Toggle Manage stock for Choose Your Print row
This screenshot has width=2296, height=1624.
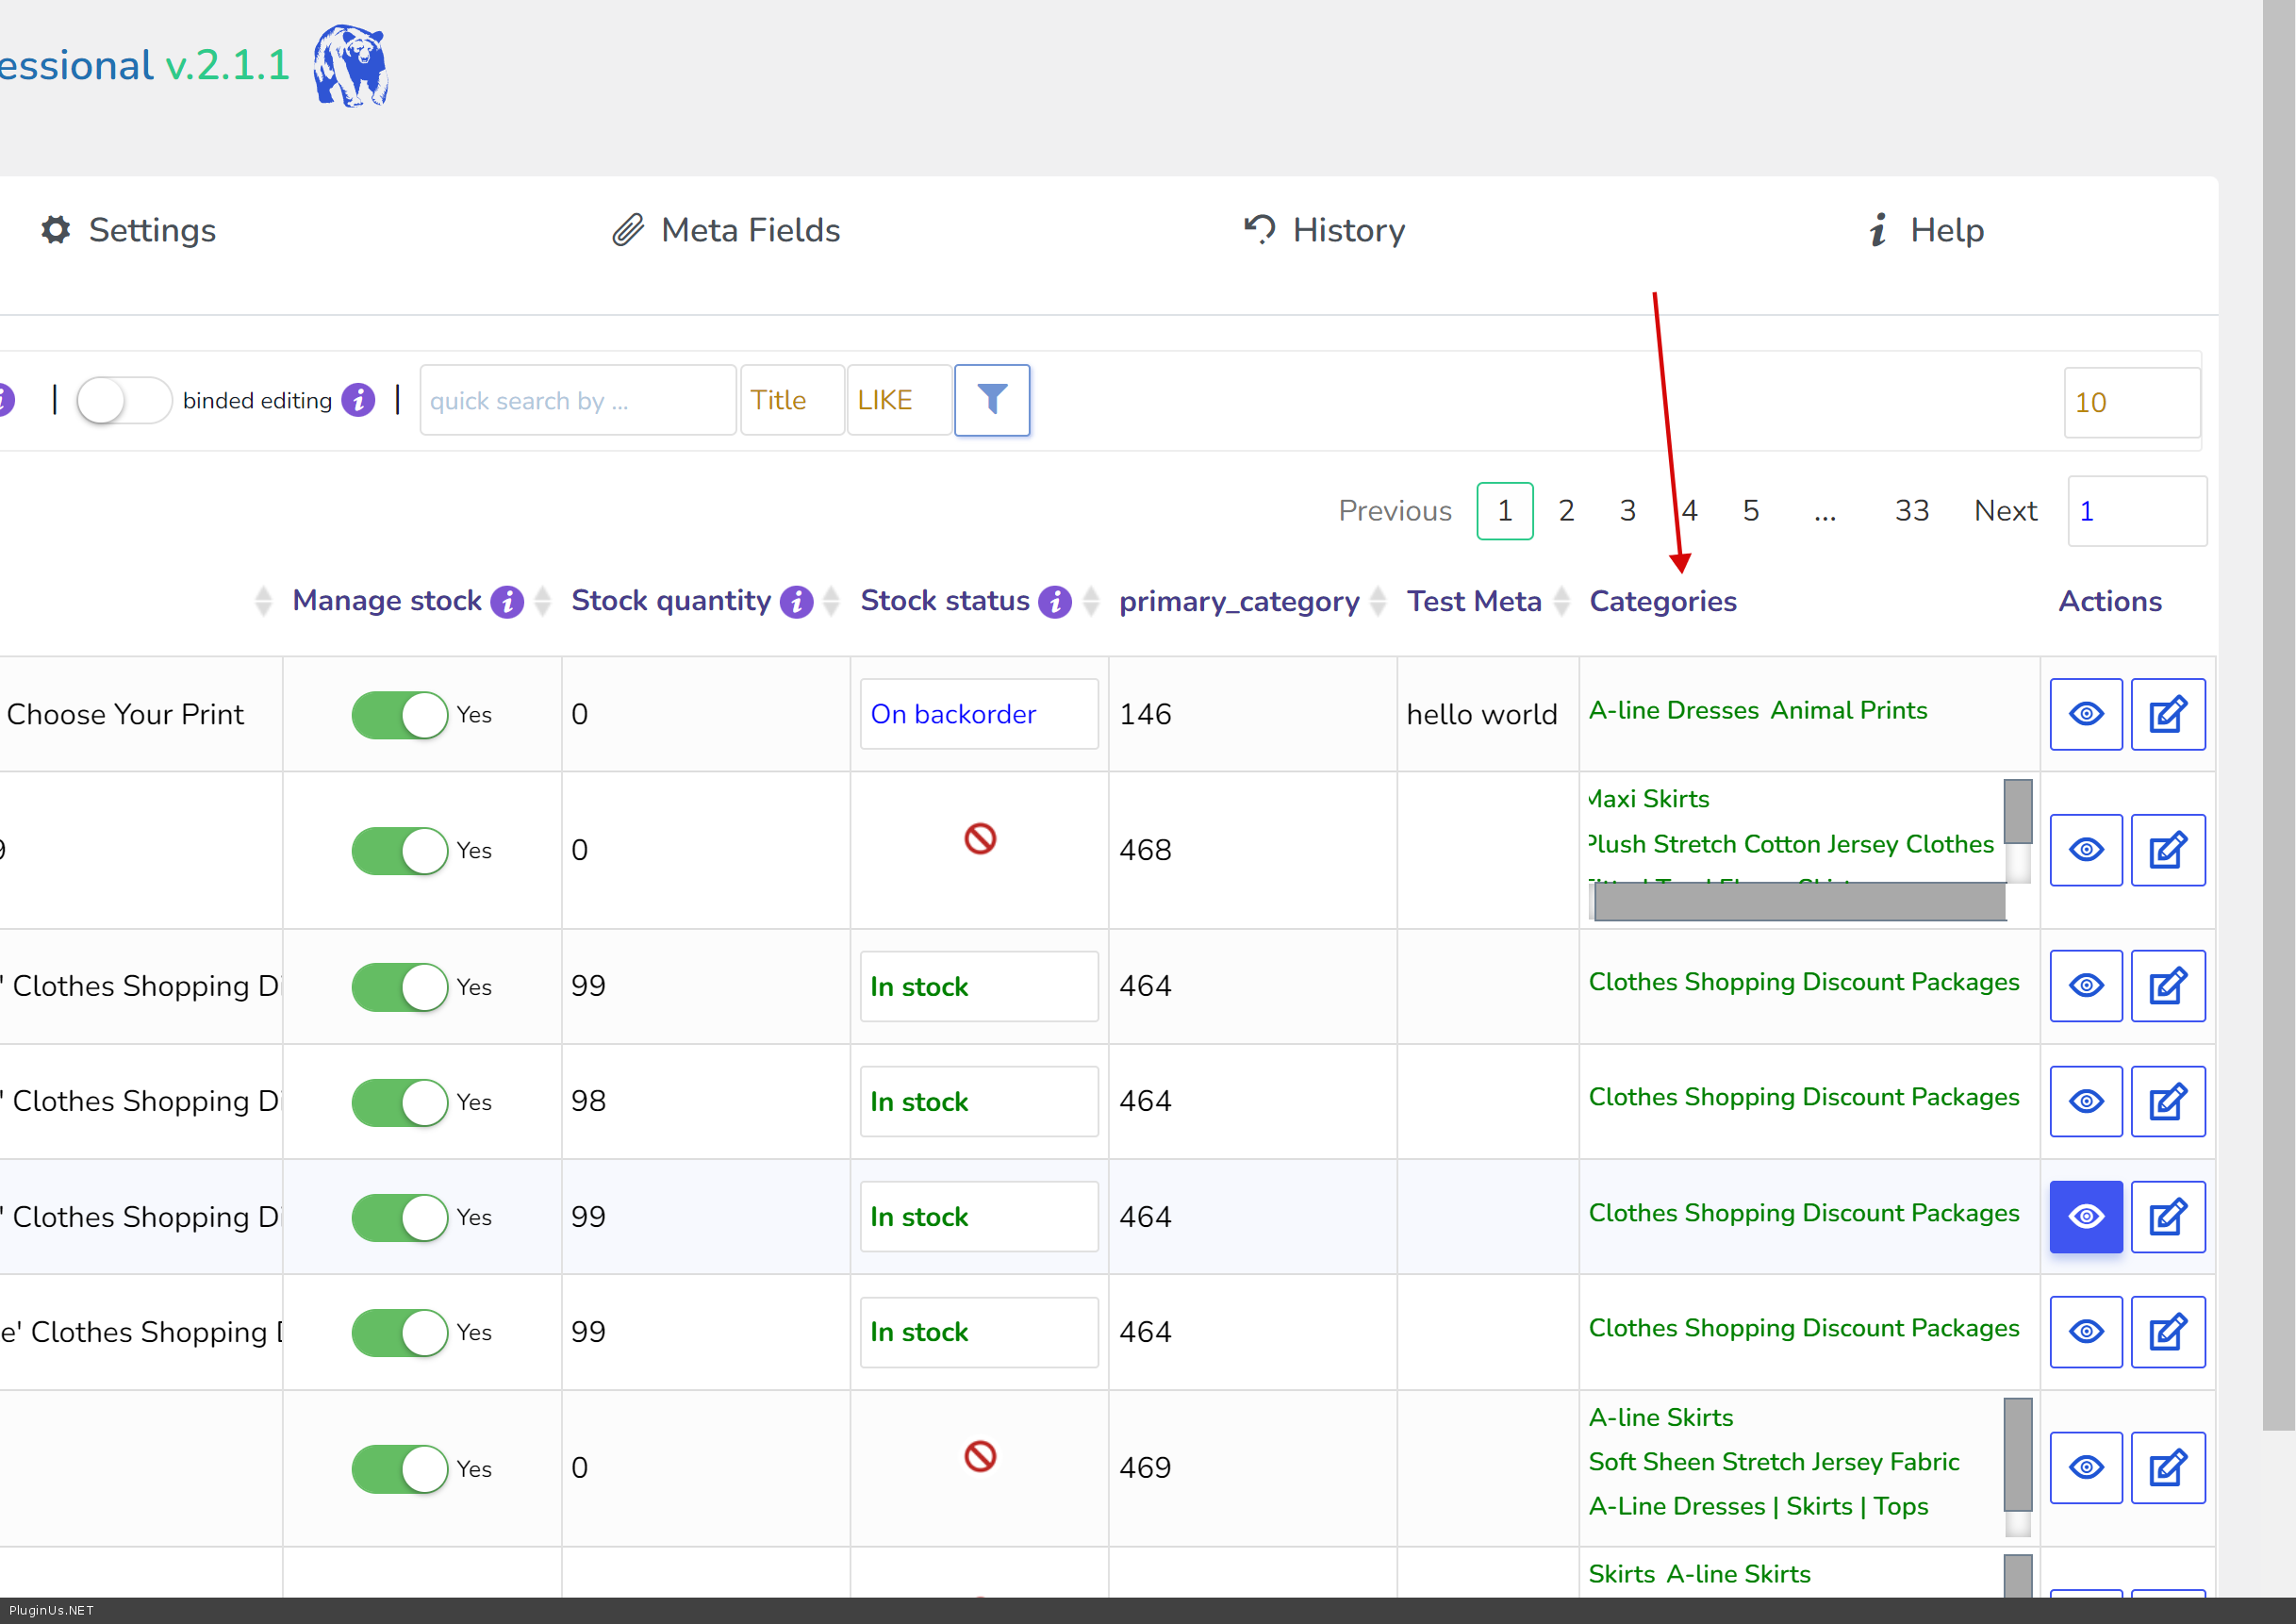(399, 715)
